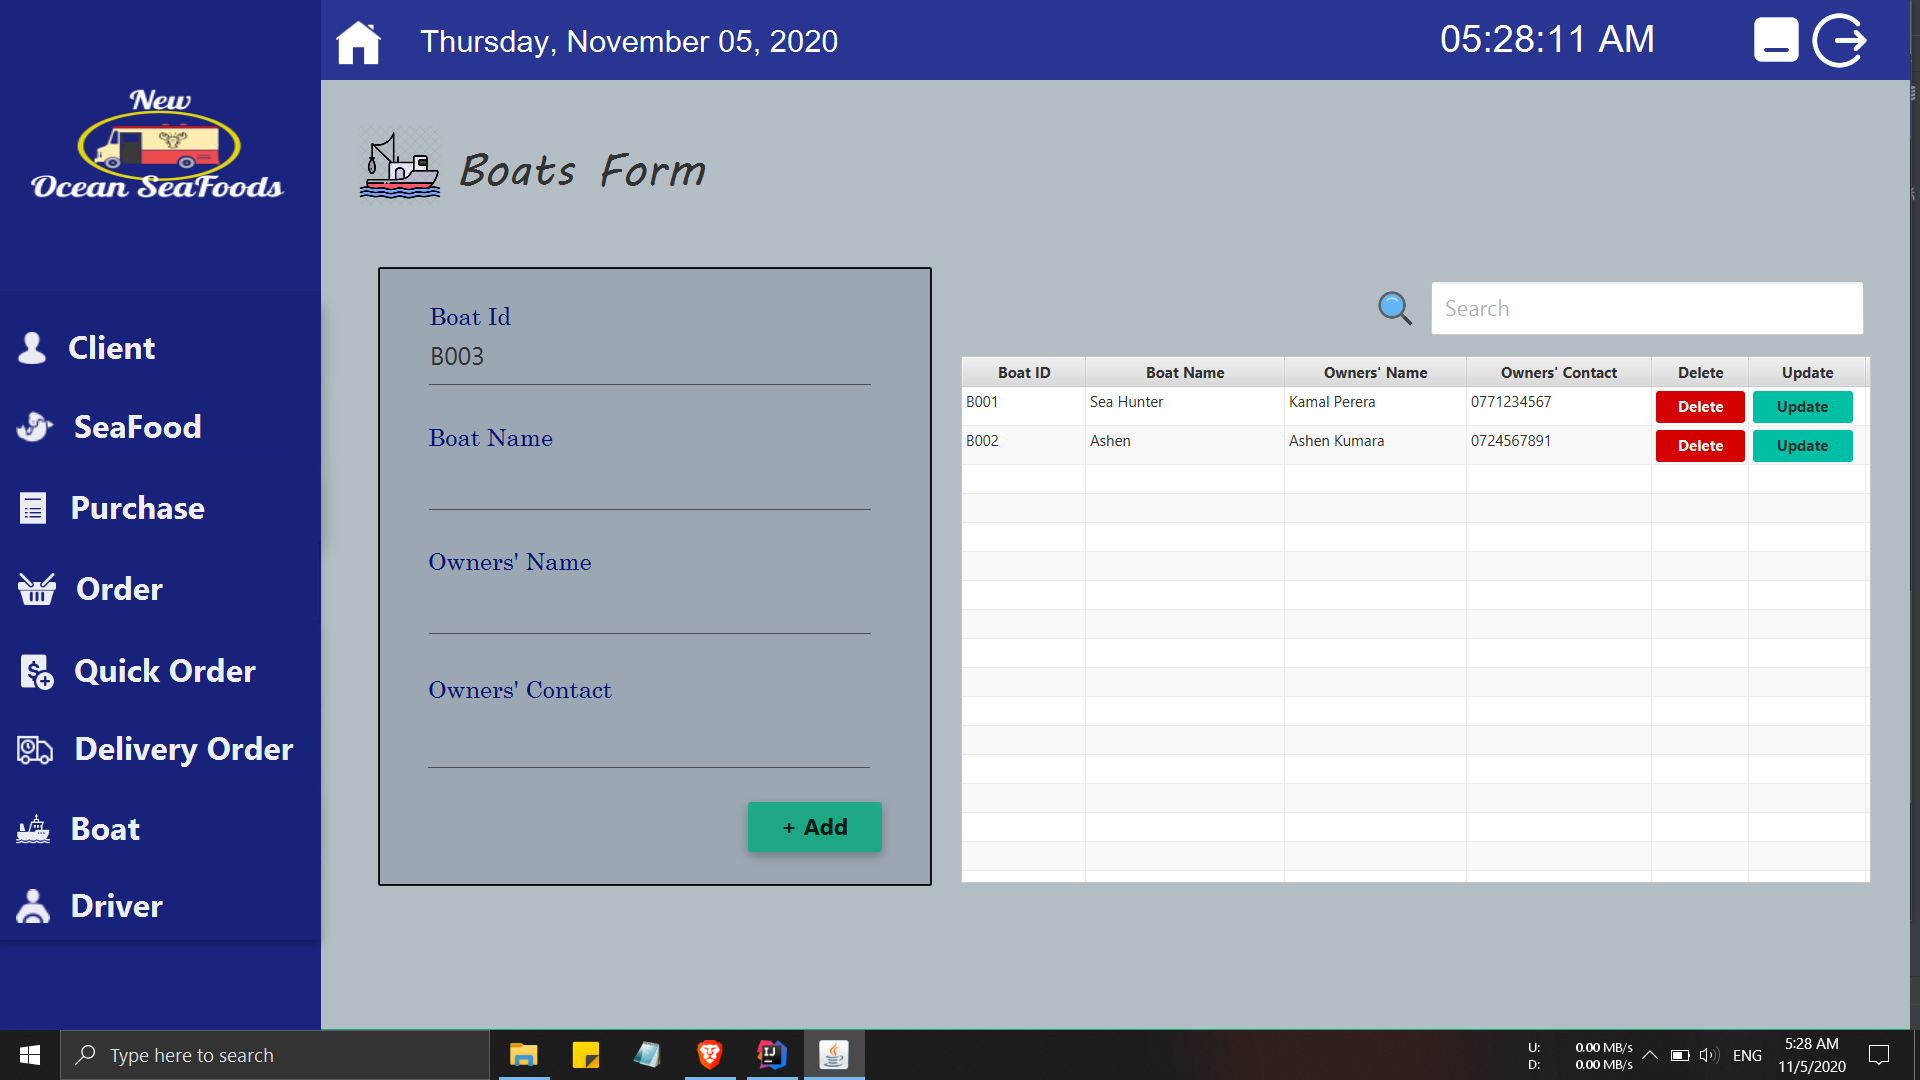Click the Boat ship icon in the sidebar
The height and width of the screenshot is (1080, 1920).
tap(33, 828)
